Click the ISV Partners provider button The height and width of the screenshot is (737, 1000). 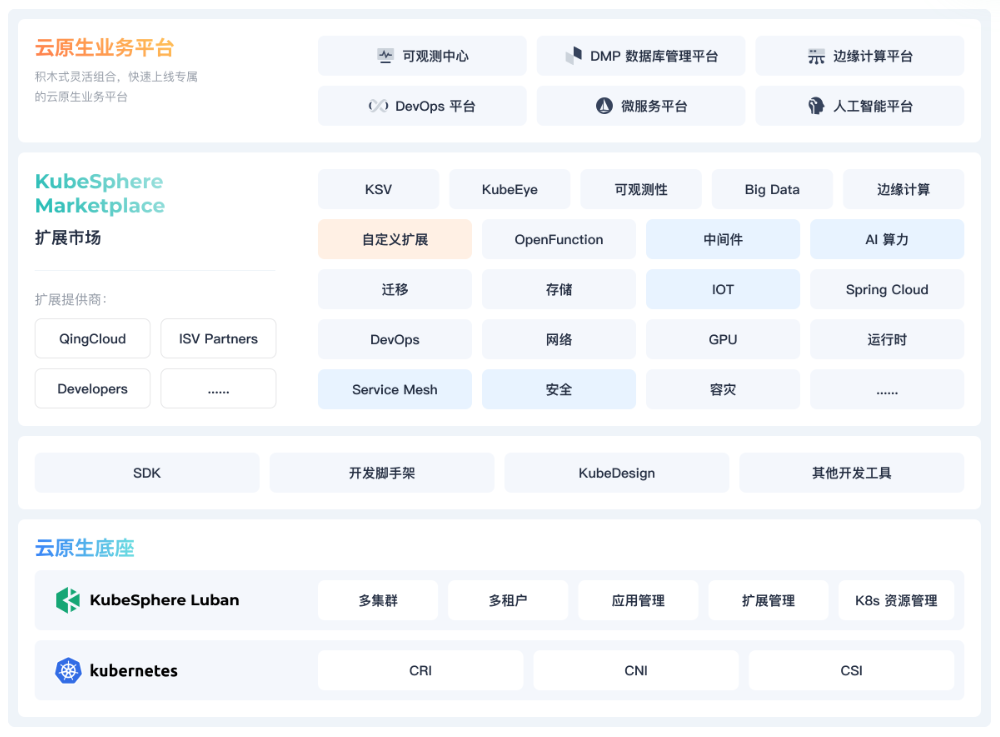pyautogui.click(x=218, y=339)
